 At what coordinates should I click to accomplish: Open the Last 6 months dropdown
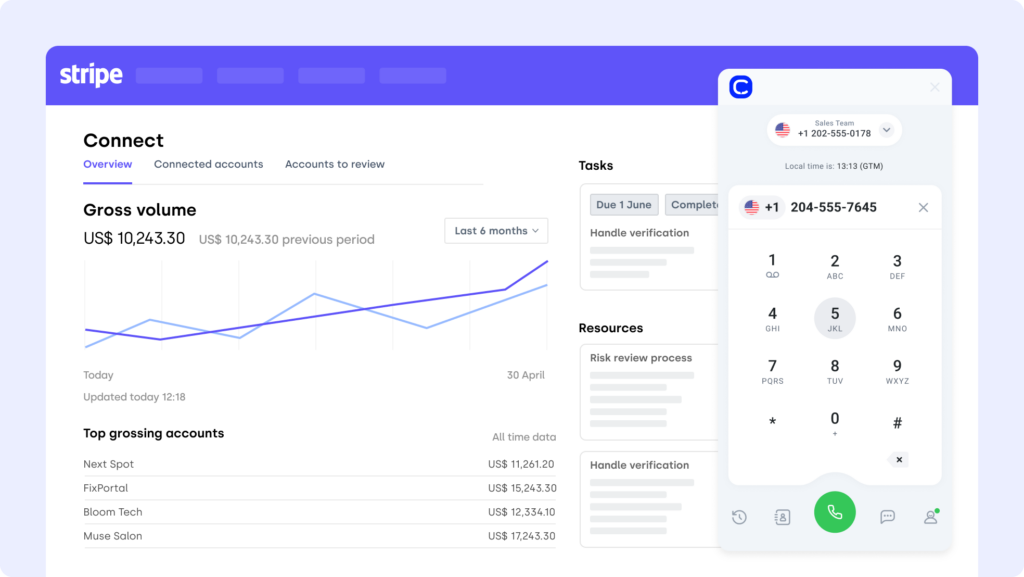496,231
